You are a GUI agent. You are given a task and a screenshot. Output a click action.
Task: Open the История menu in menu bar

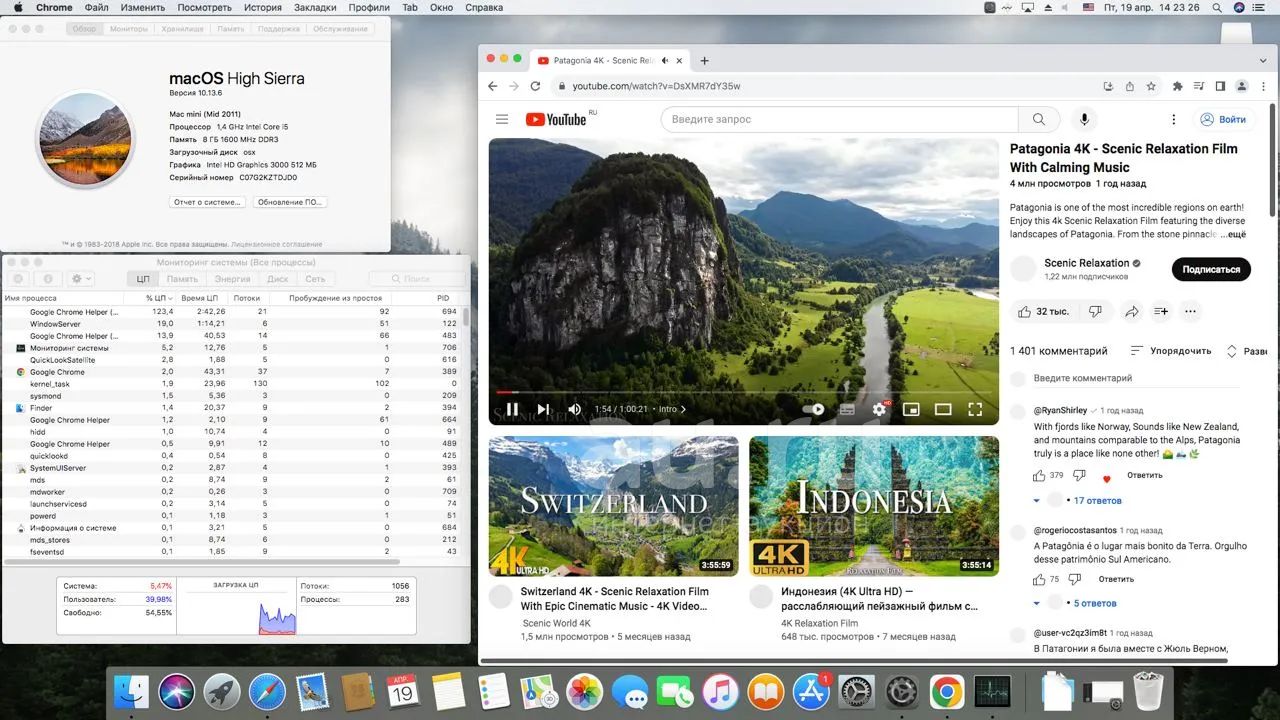(263, 7)
